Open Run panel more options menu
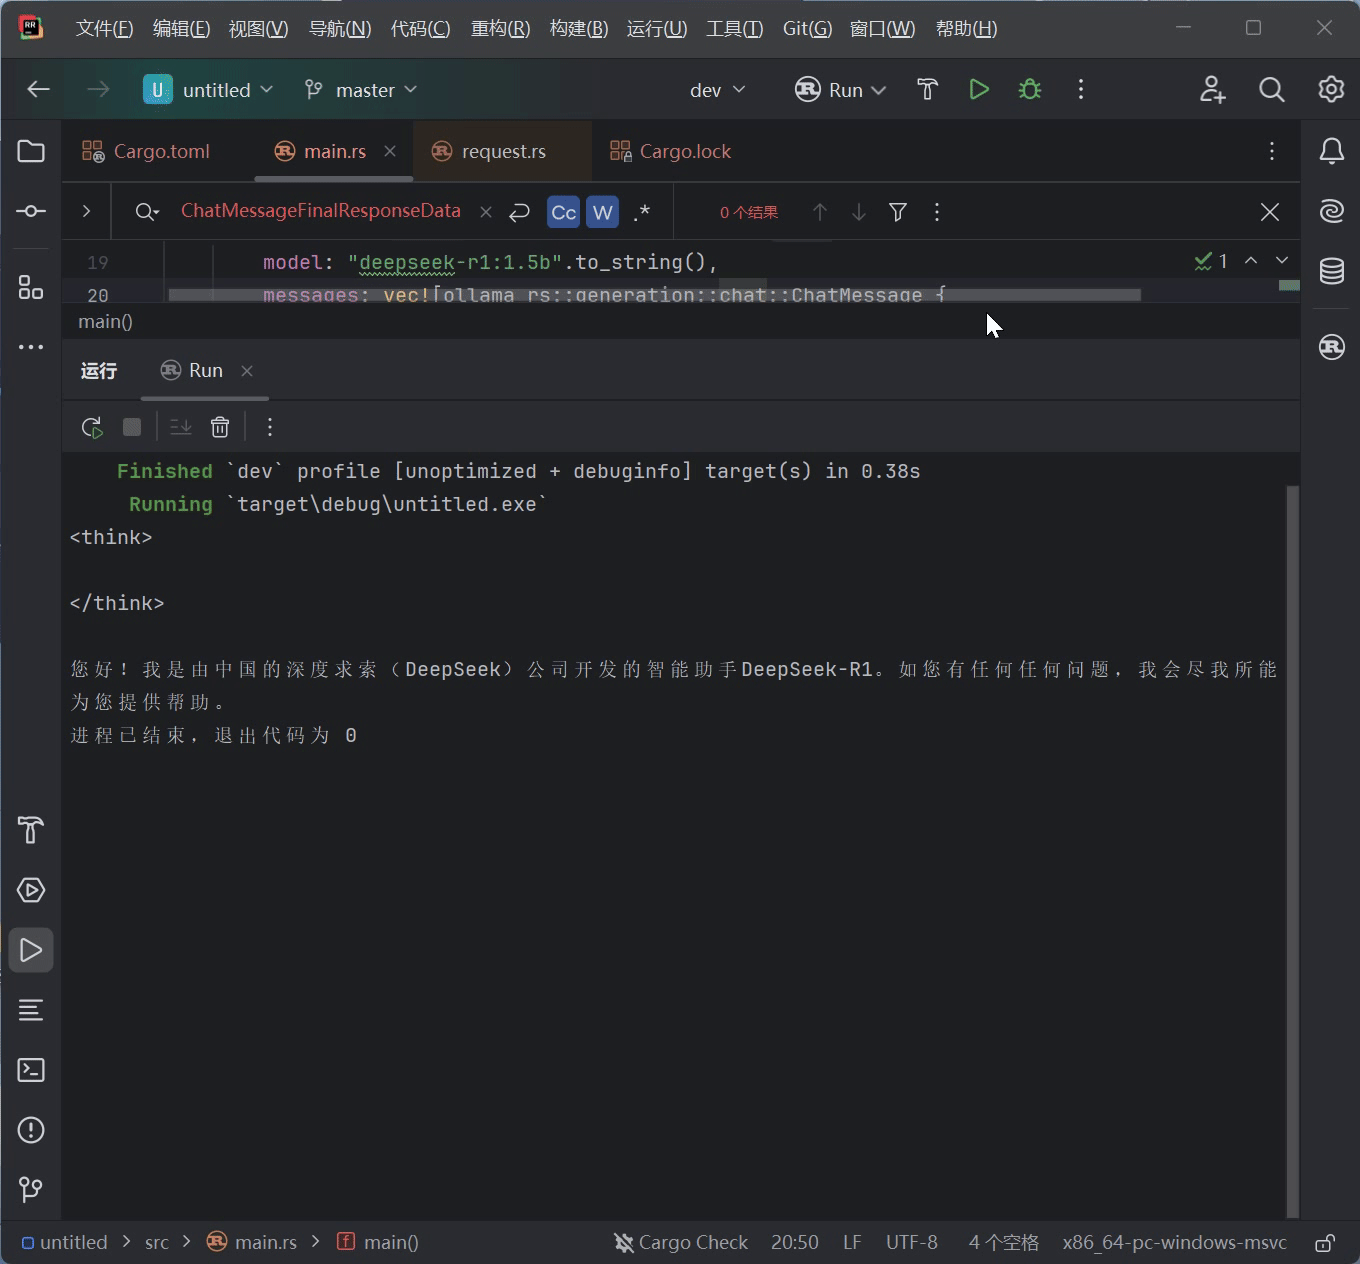Image resolution: width=1360 pixels, height=1264 pixels. click(270, 428)
